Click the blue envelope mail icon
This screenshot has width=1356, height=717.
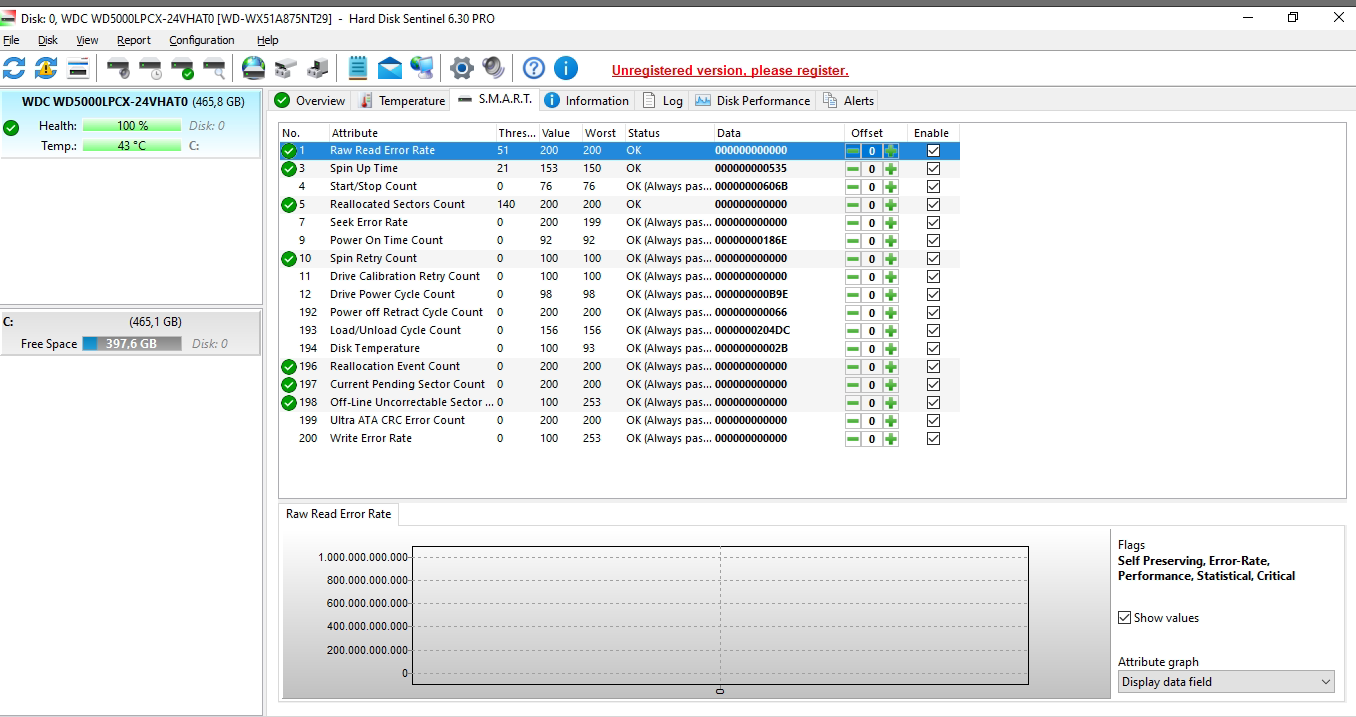click(x=390, y=68)
